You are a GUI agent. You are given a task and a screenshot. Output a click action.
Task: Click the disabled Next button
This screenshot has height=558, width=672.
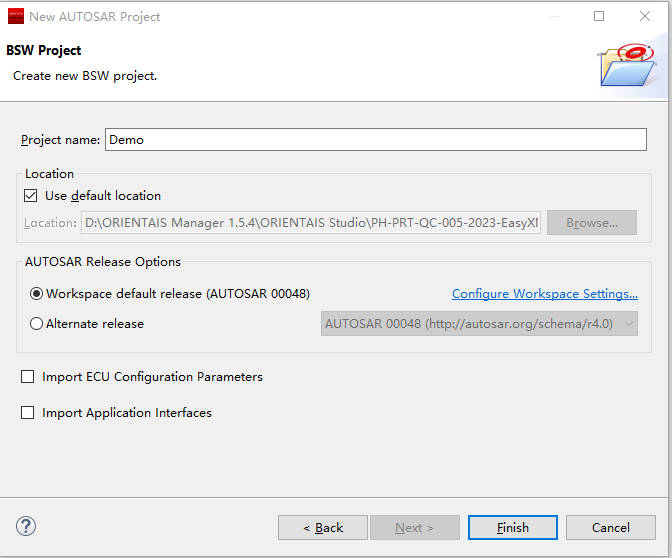tap(414, 527)
